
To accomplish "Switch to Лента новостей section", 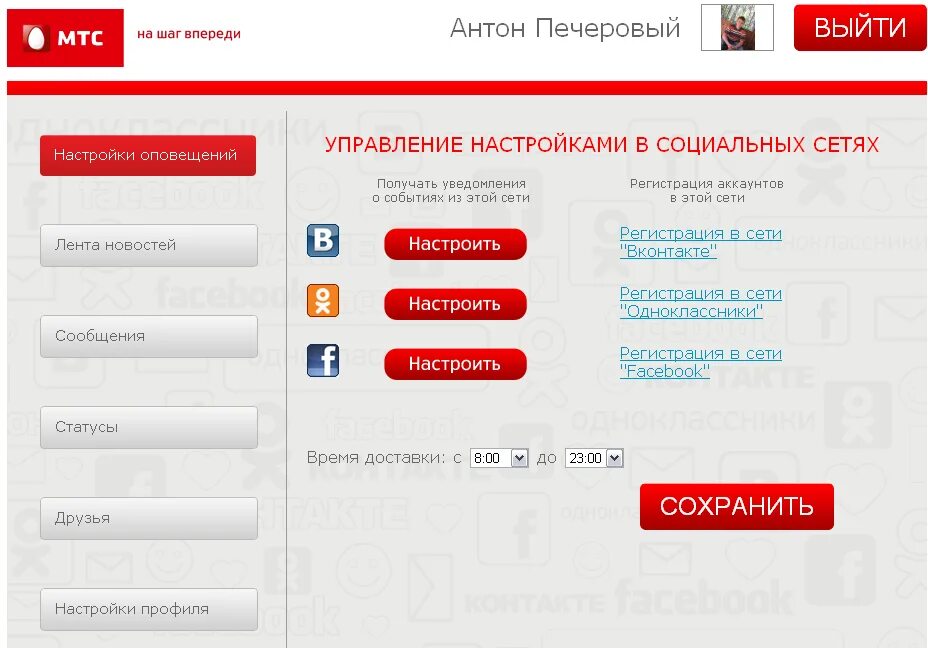I will (148, 244).
